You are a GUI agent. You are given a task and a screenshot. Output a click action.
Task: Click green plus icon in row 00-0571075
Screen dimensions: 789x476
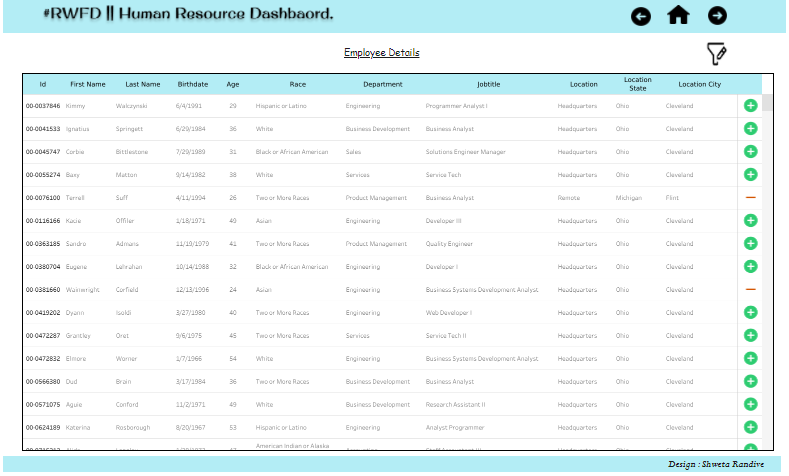[750, 405]
